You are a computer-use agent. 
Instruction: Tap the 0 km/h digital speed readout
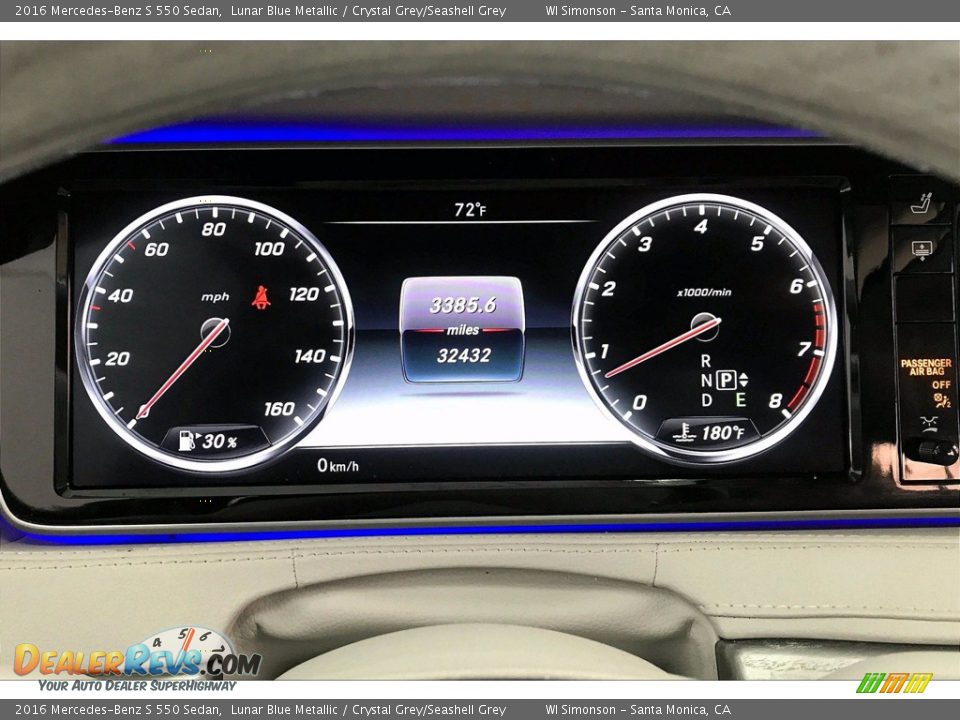337,465
